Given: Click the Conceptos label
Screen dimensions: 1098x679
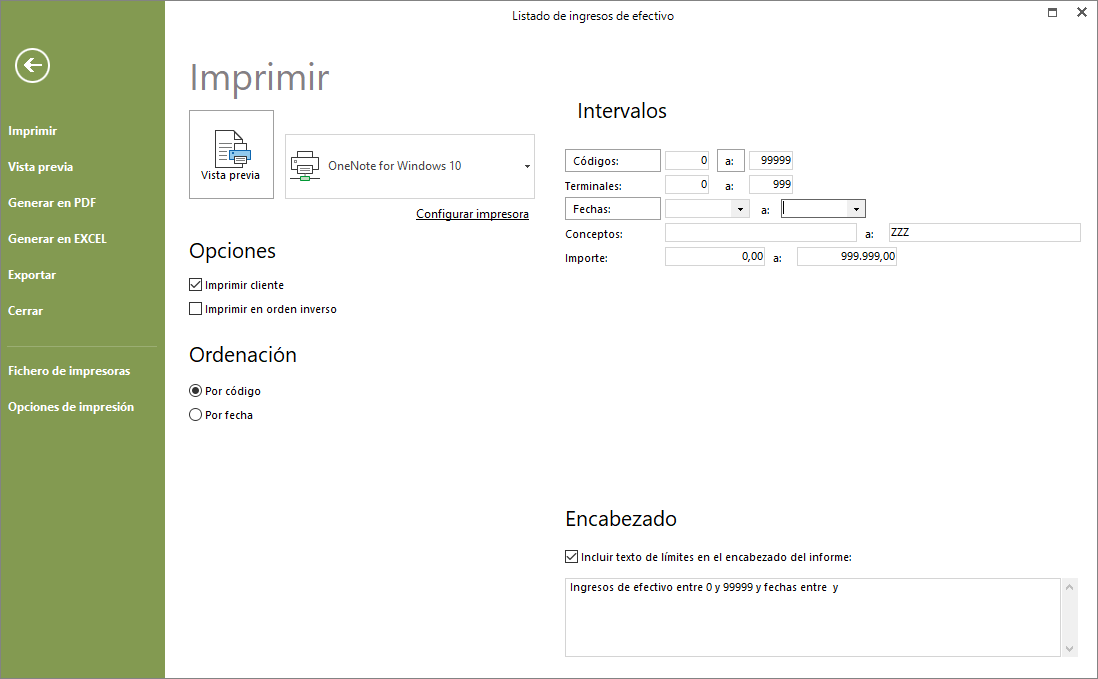Looking at the screenshot, I should pos(594,234).
